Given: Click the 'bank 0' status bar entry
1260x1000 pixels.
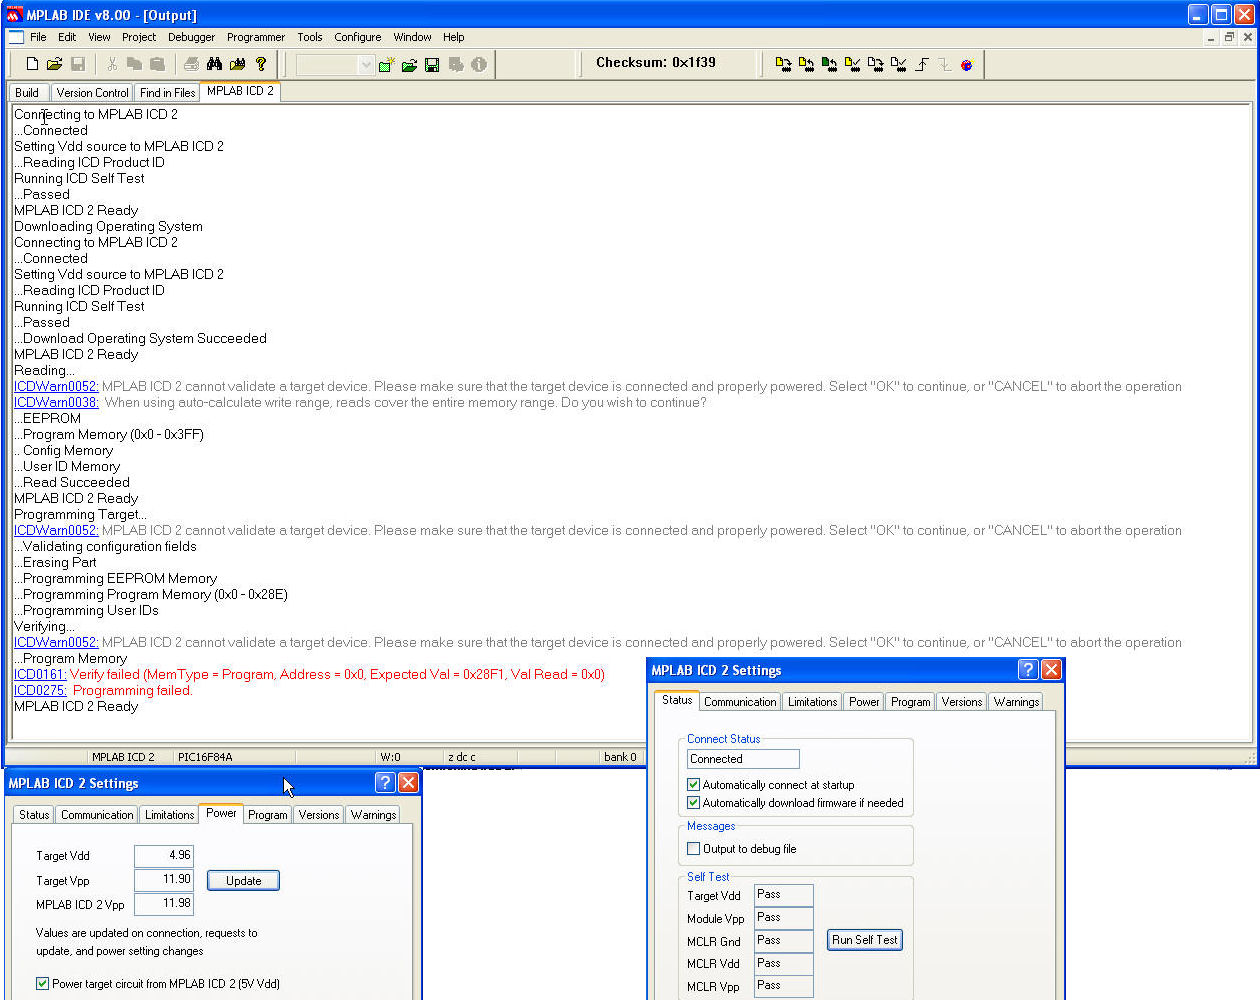Looking at the screenshot, I should tap(620, 757).
